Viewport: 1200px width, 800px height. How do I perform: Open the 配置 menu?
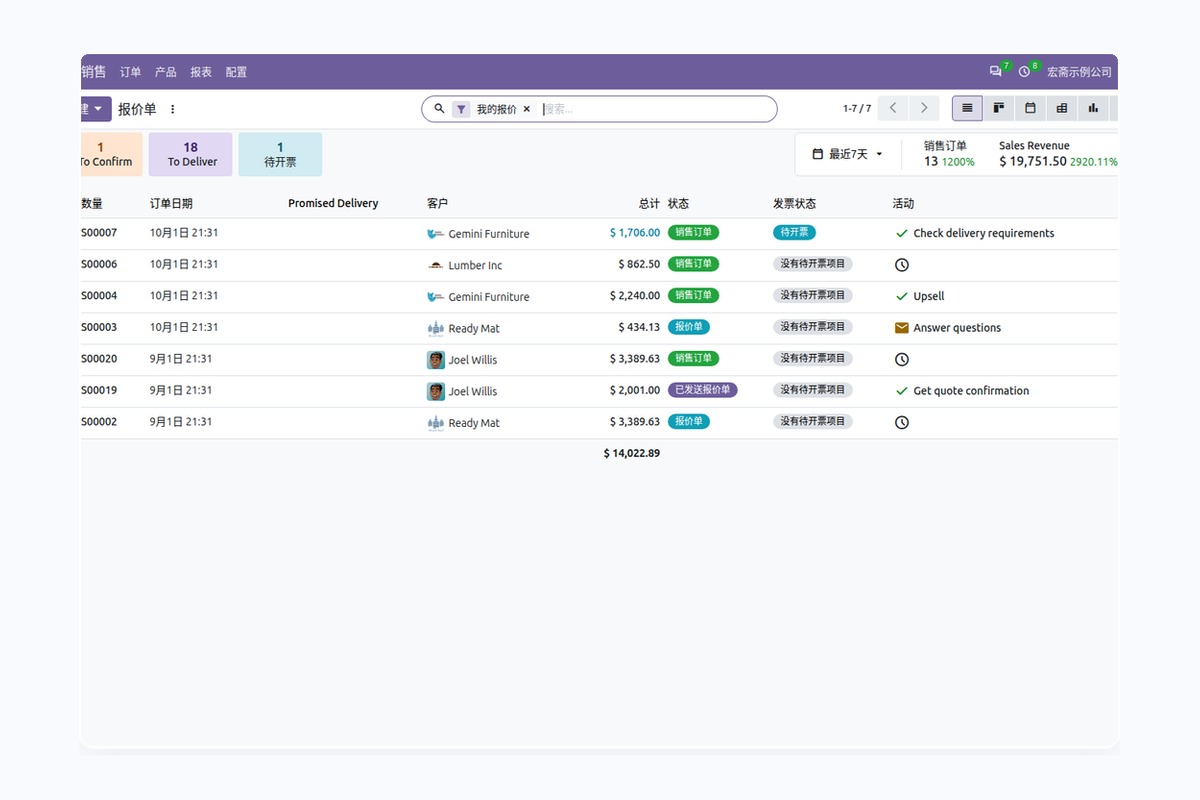click(236, 72)
